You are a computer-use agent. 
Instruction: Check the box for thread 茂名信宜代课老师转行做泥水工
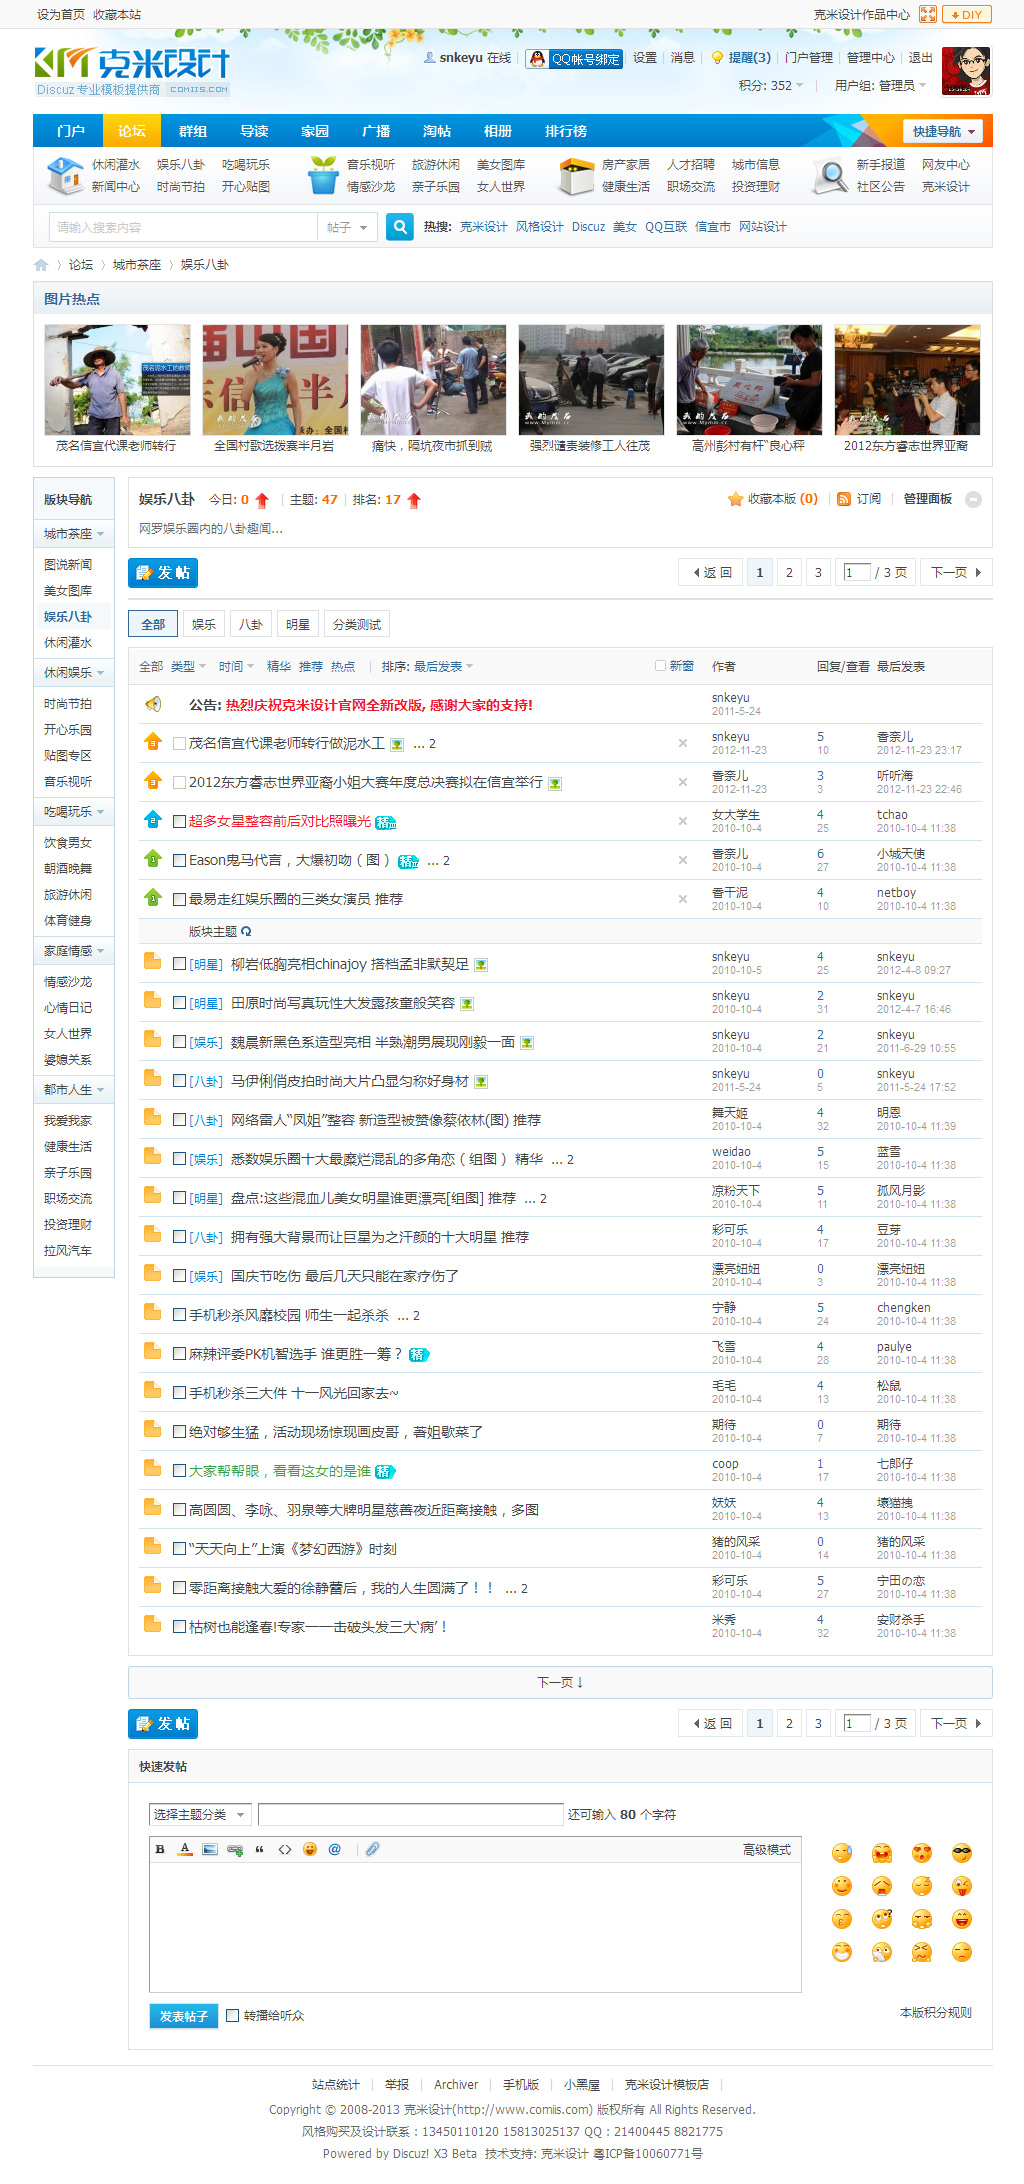pyautogui.click(x=180, y=744)
